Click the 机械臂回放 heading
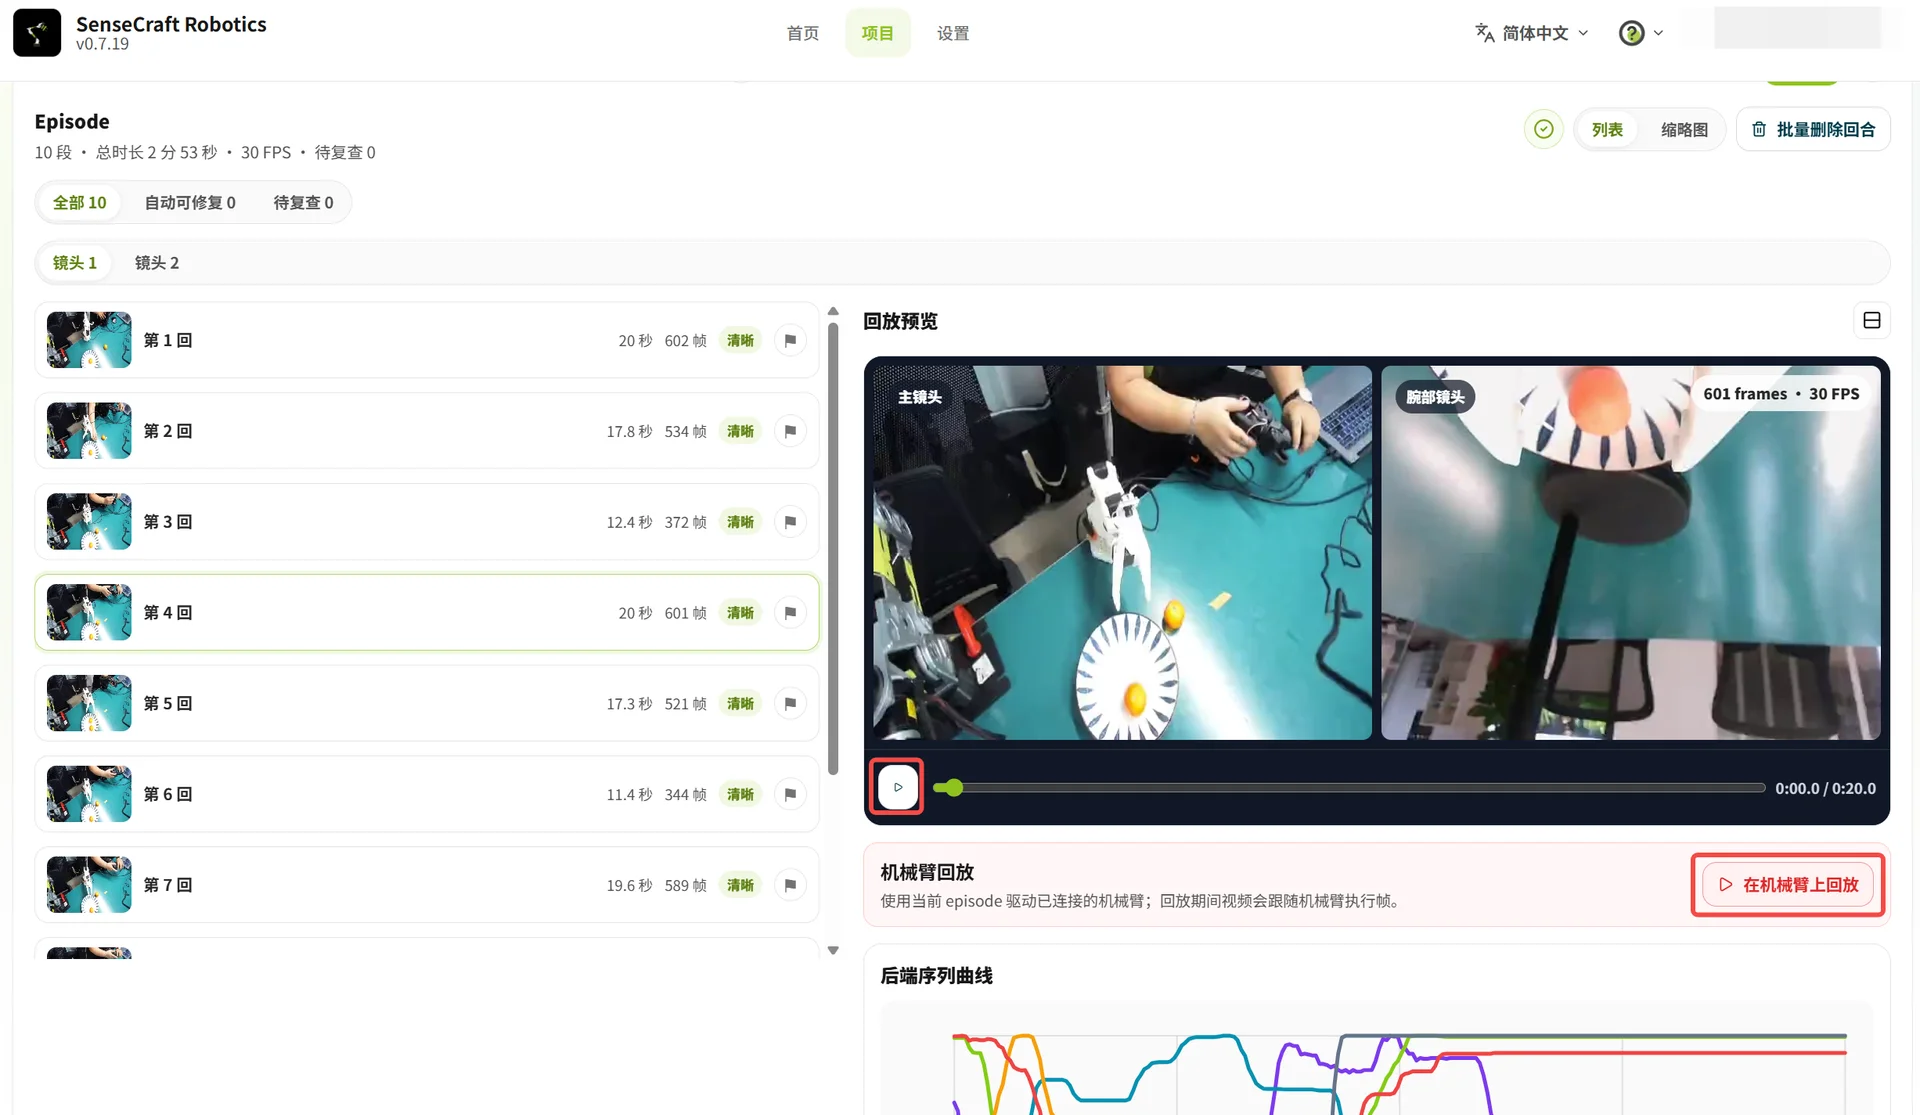This screenshot has height=1115, width=1920. [927, 872]
